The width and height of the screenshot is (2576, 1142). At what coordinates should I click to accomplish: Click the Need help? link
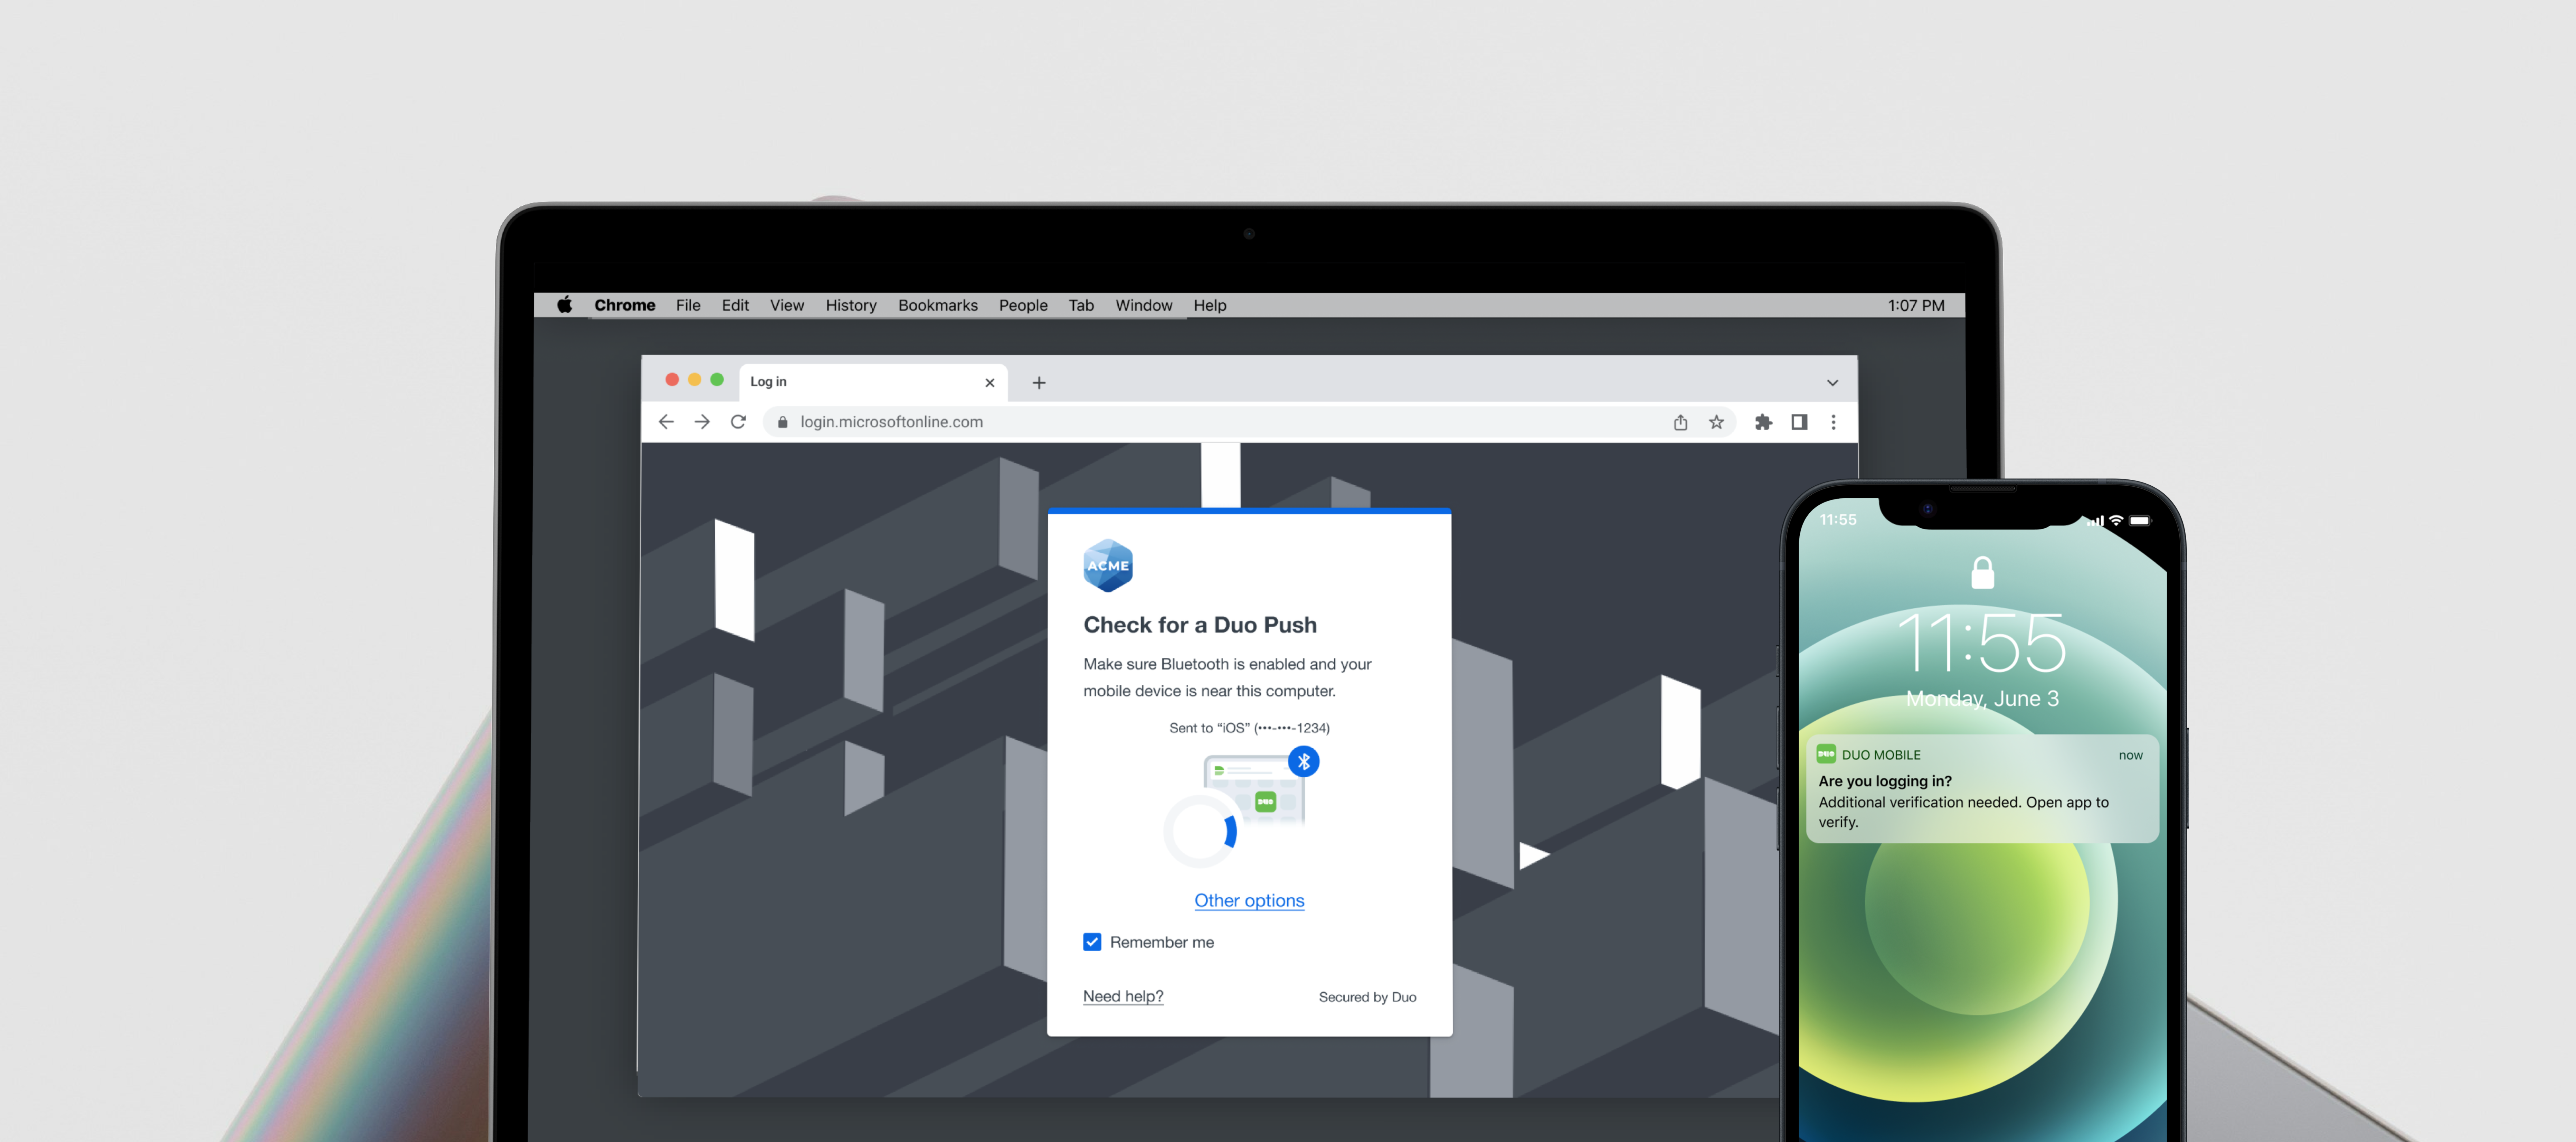pos(1123,996)
